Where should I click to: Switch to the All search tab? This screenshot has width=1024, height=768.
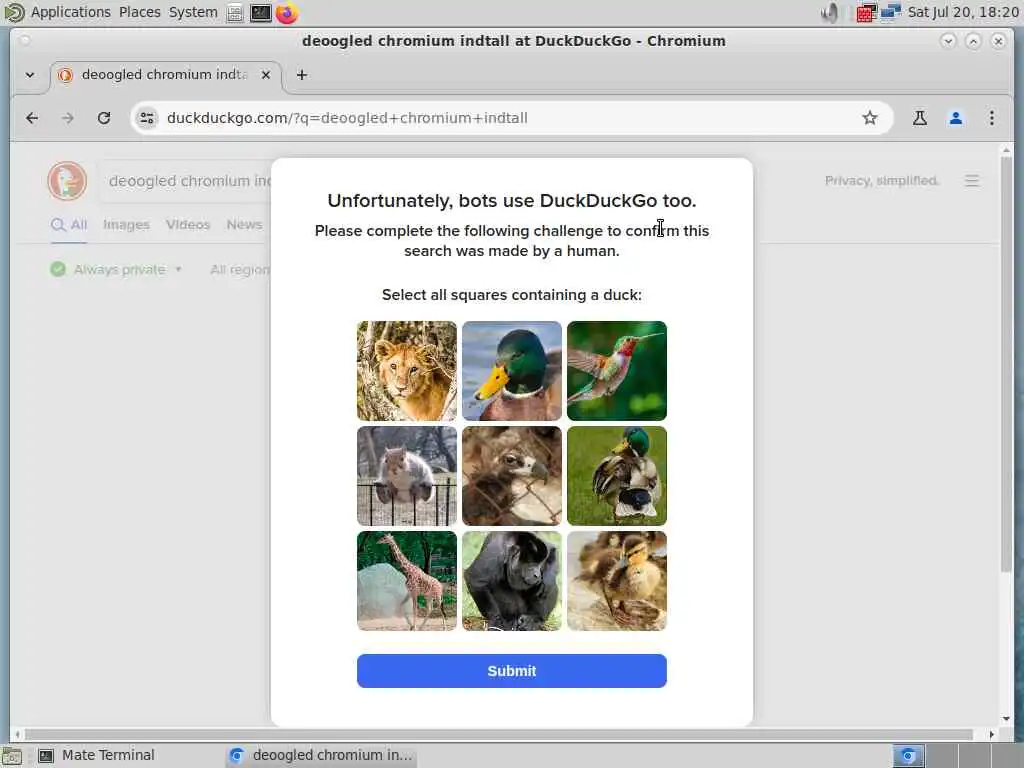click(69, 225)
